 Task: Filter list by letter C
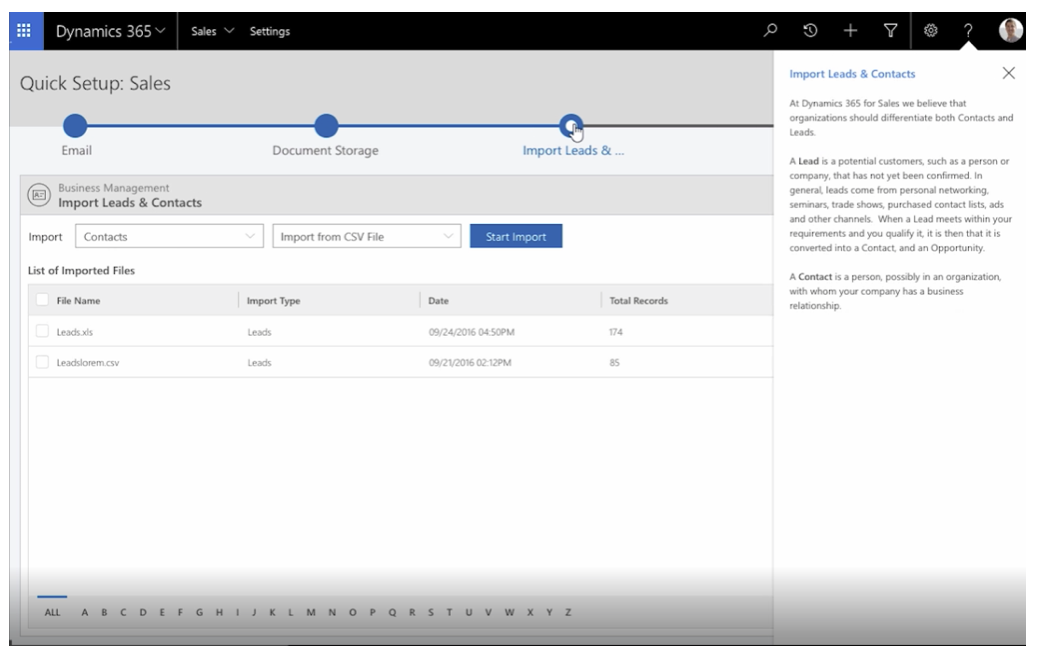pyautogui.click(x=123, y=612)
